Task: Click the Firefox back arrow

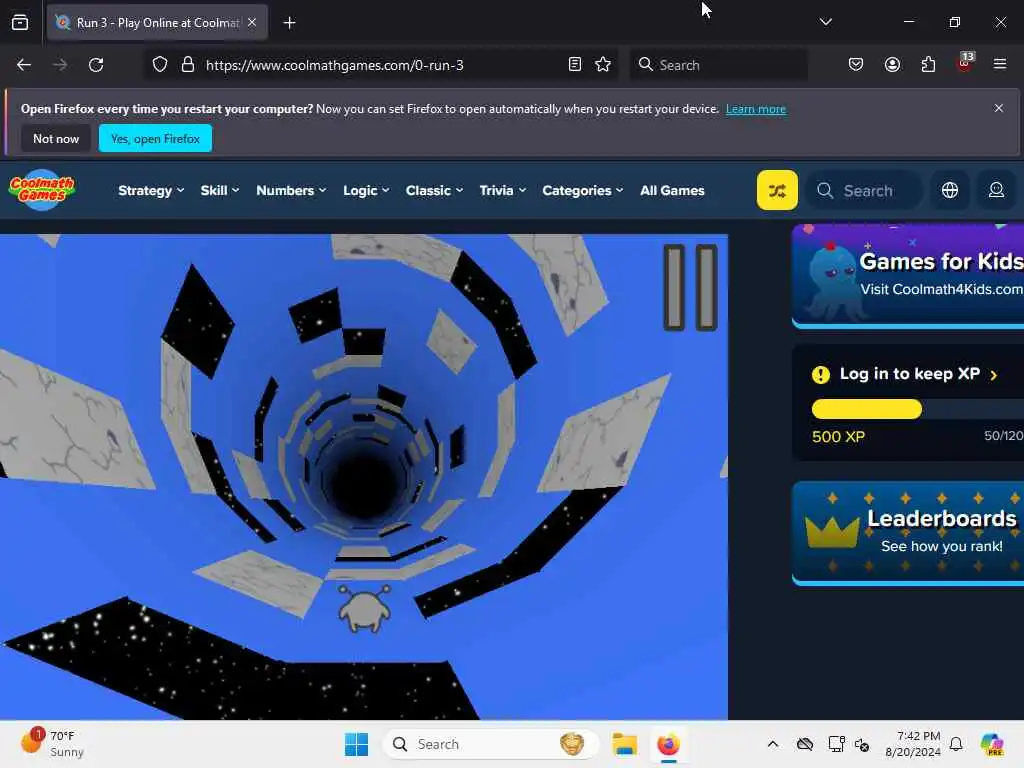Action: click(24, 65)
